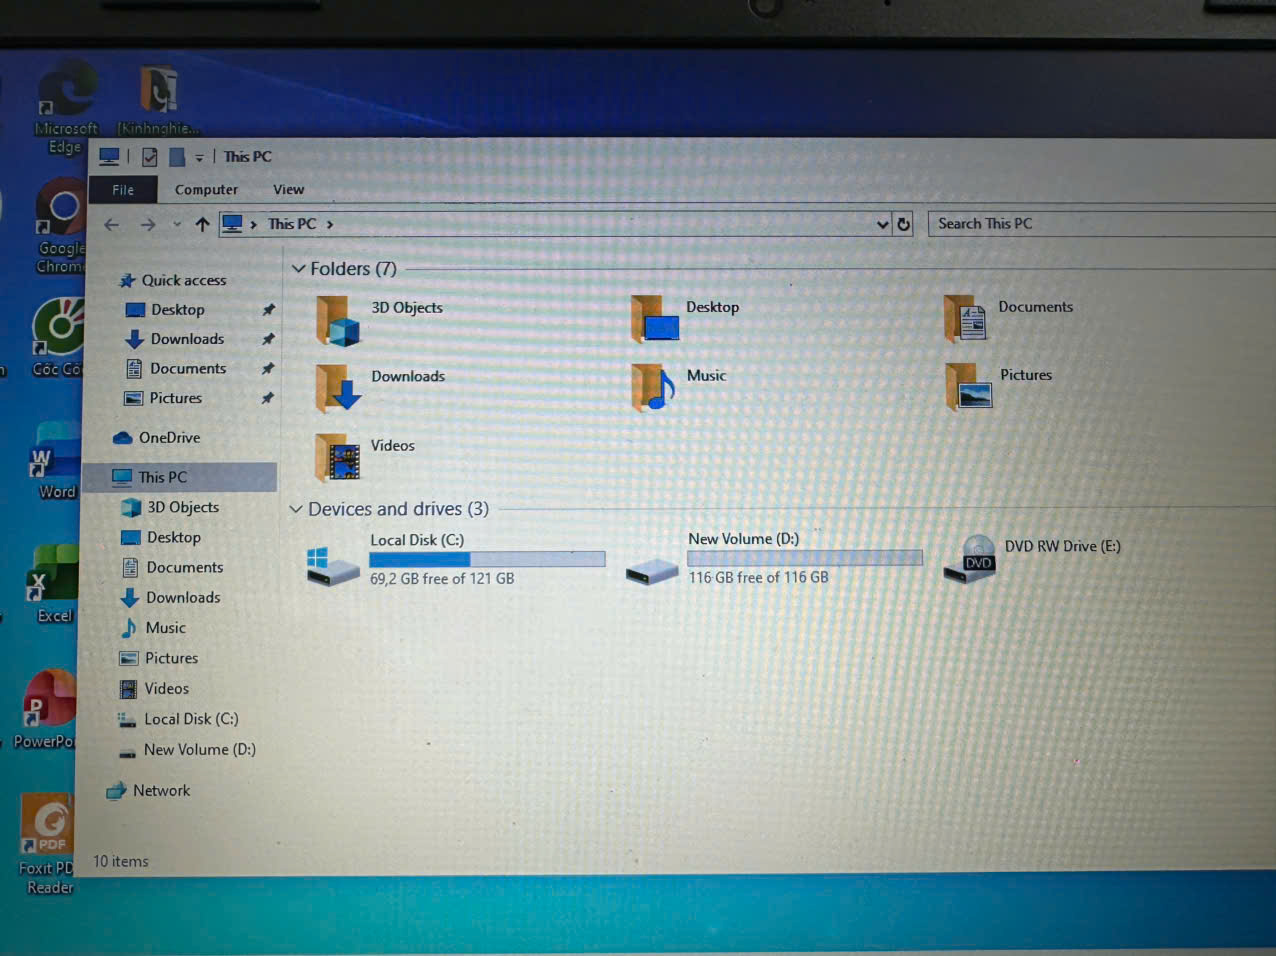Open Videos in the navigation pane

pyautogui.click(x=155, y=689)
